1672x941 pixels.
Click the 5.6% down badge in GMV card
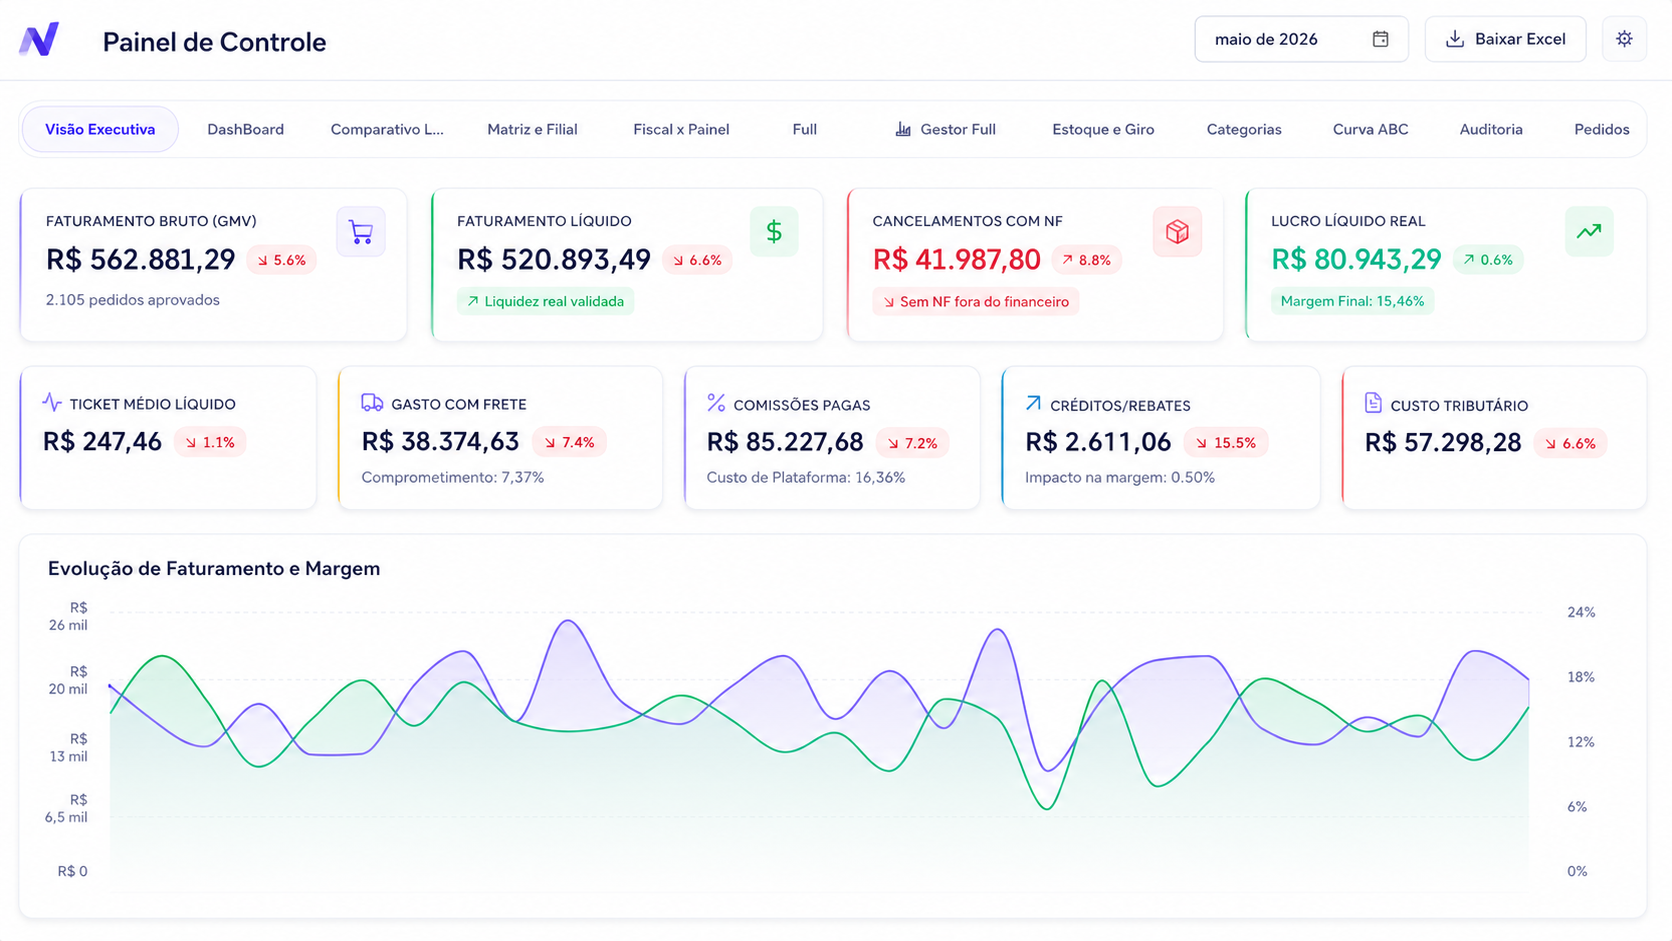click(282, 260)
